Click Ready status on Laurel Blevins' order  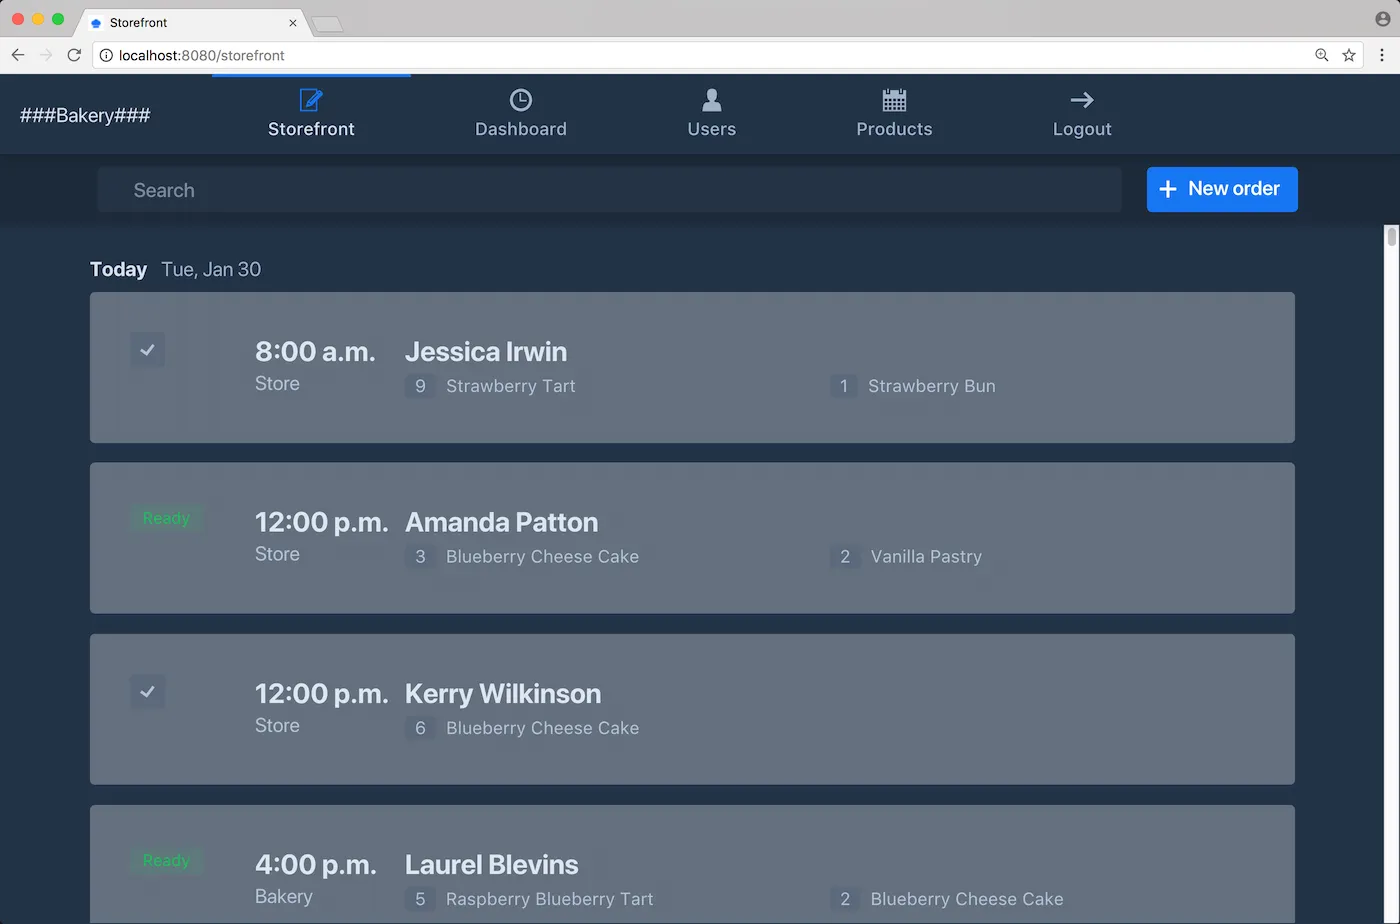pyautogui.click(x=166, y=860)
